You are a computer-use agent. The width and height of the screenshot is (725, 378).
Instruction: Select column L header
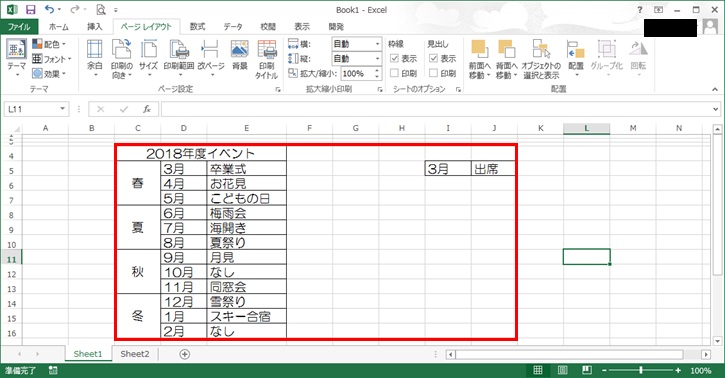586,128
